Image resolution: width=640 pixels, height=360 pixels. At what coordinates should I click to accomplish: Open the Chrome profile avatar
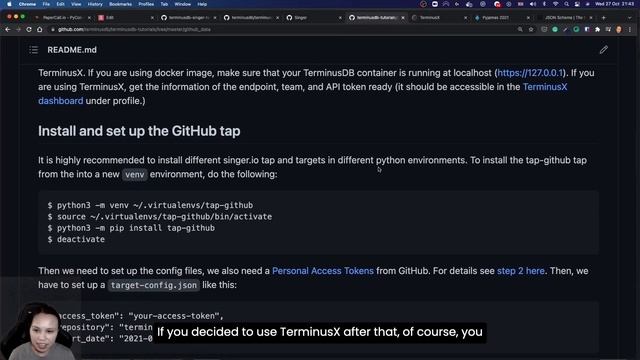coord(619,29)
